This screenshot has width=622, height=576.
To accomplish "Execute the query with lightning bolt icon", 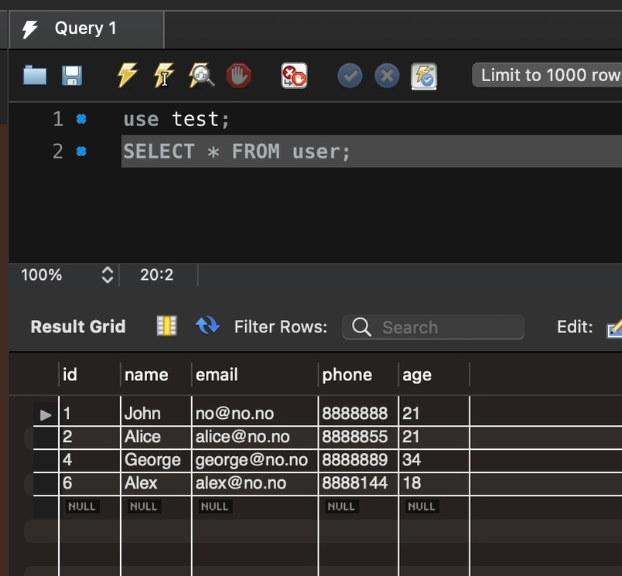I will (127, 75).
